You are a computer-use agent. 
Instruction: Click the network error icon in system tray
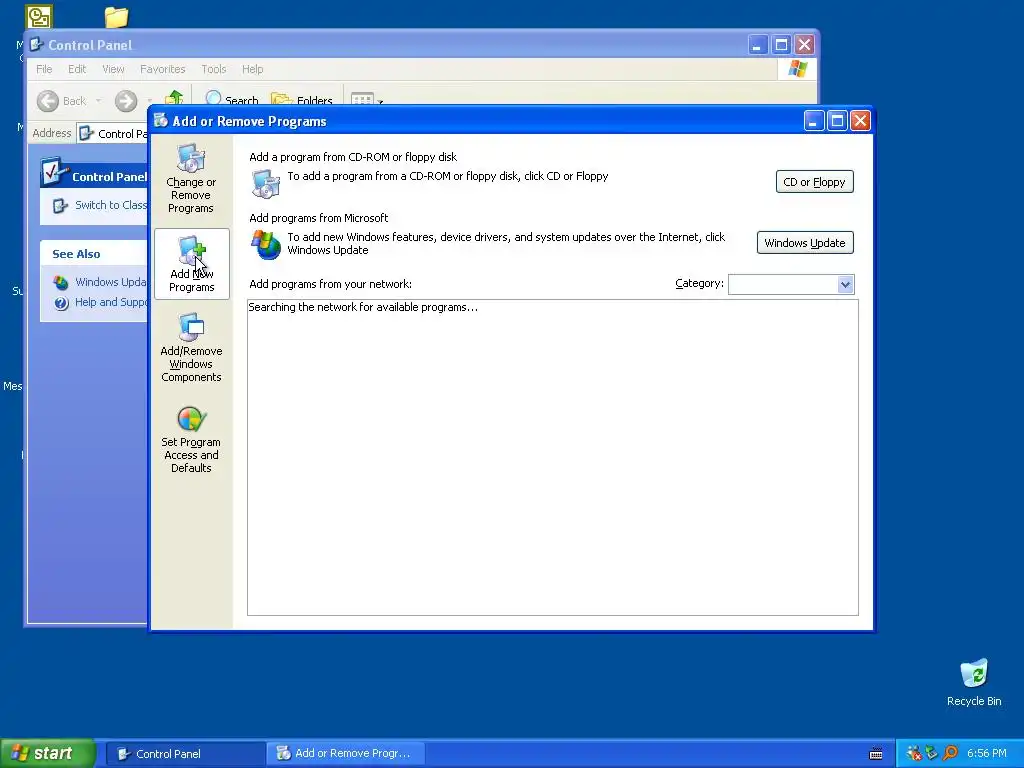(914, 754)
